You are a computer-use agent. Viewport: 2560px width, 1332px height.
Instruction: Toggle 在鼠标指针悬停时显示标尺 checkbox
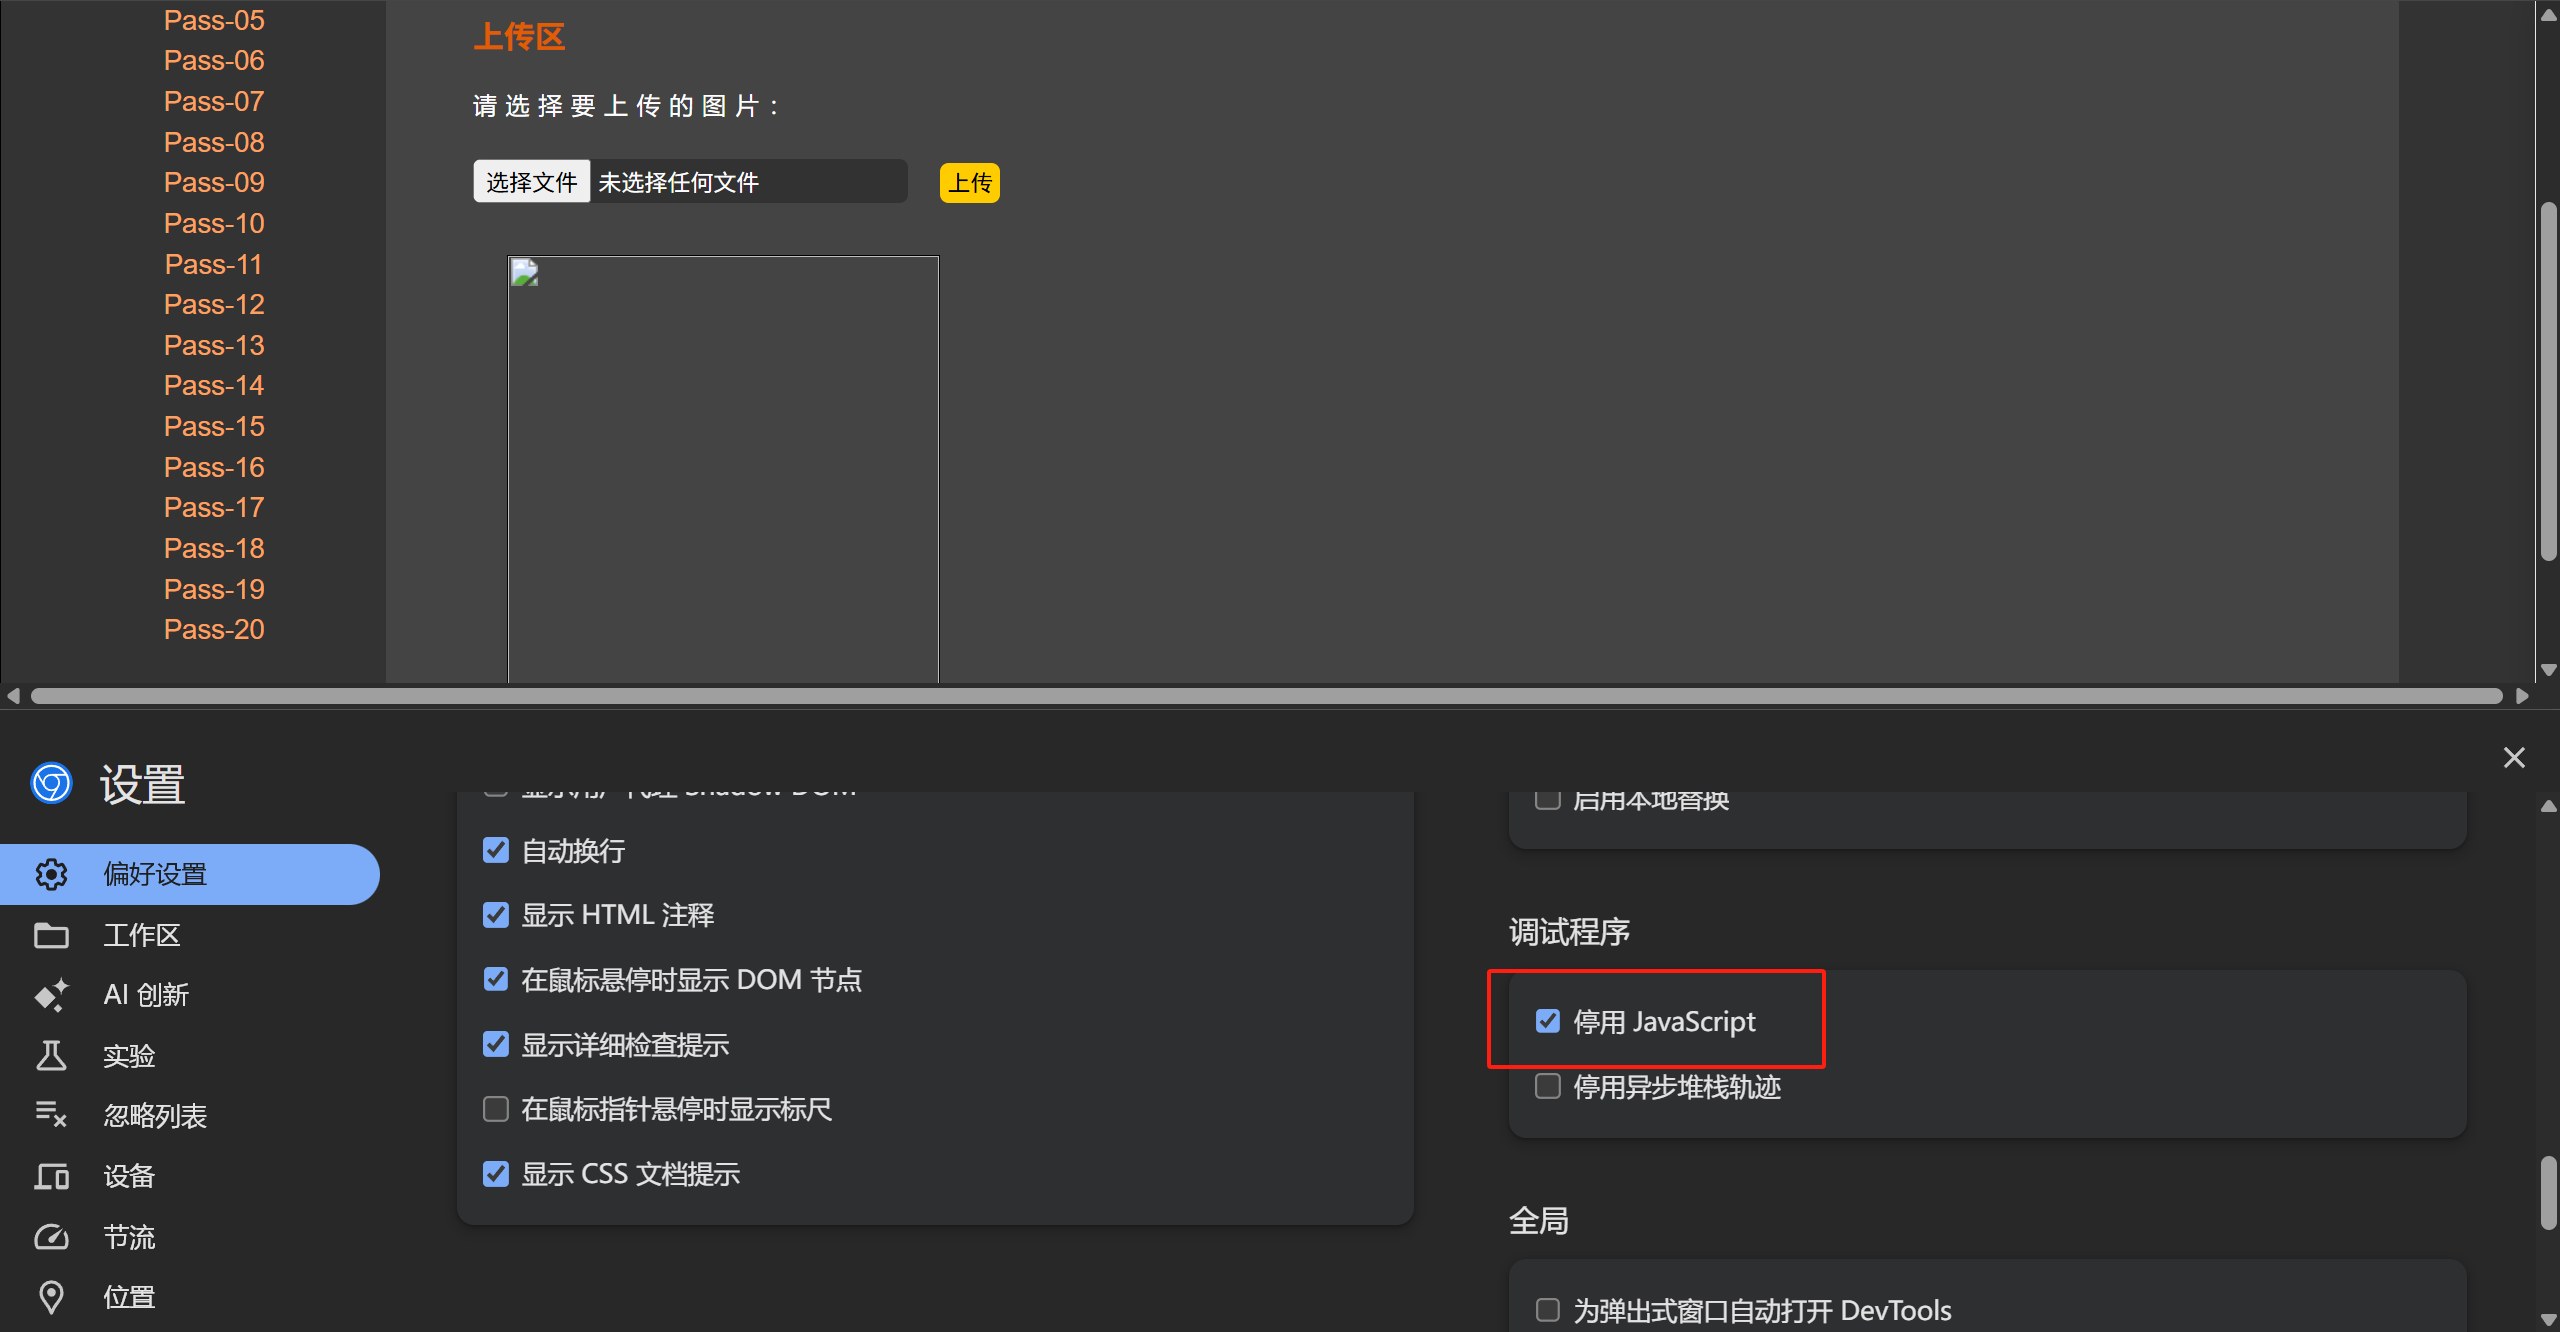pos(496,1109)
